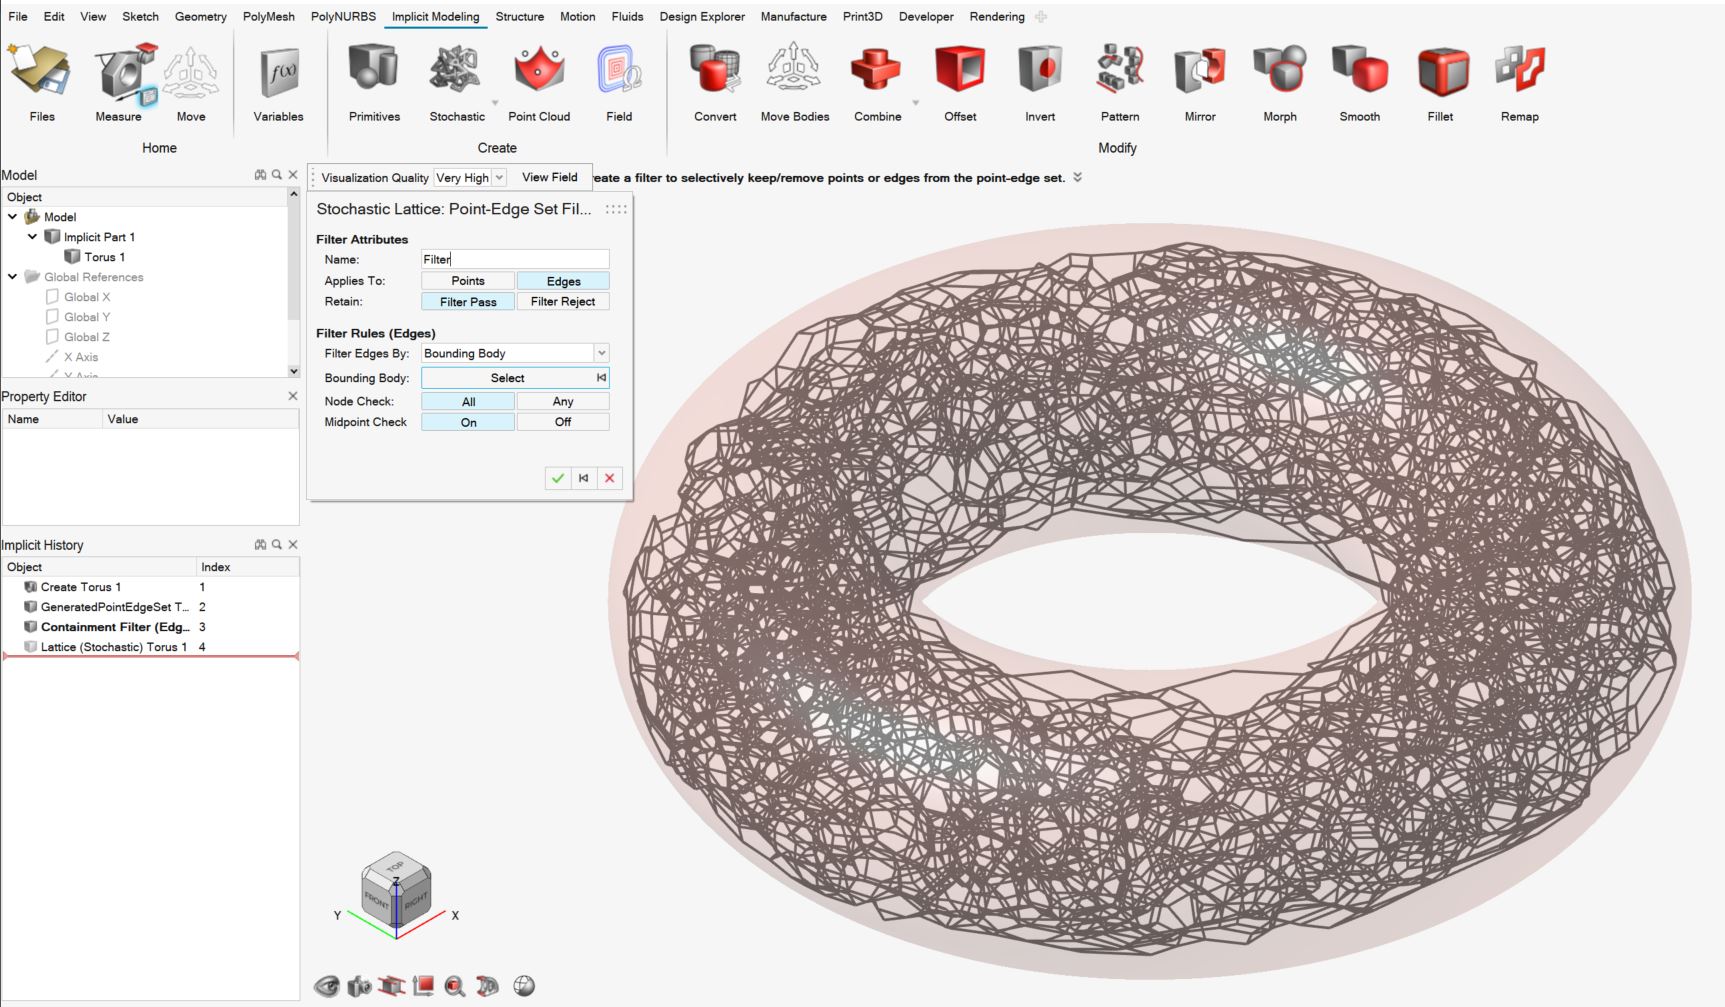
Task: Set Node Check to Any
Action: [x=562, y=401]
